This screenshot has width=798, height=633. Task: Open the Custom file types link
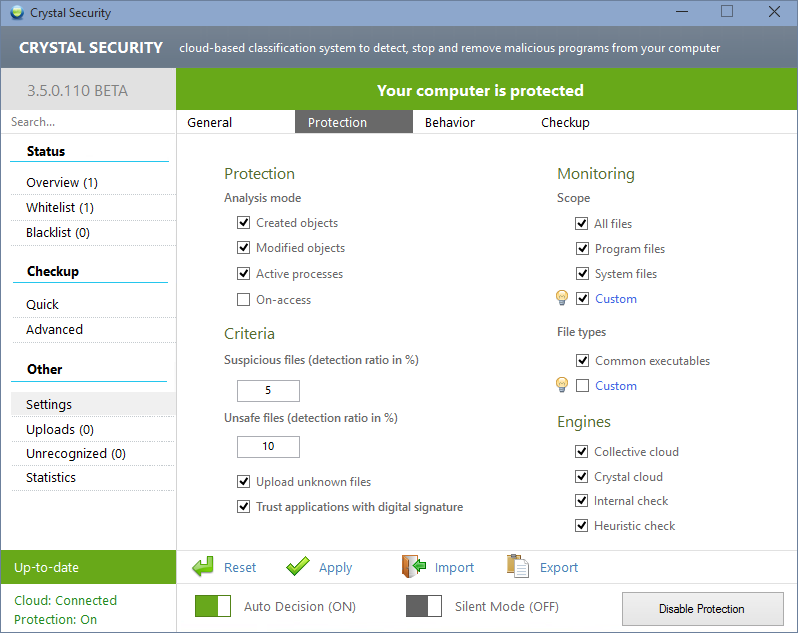615,386
